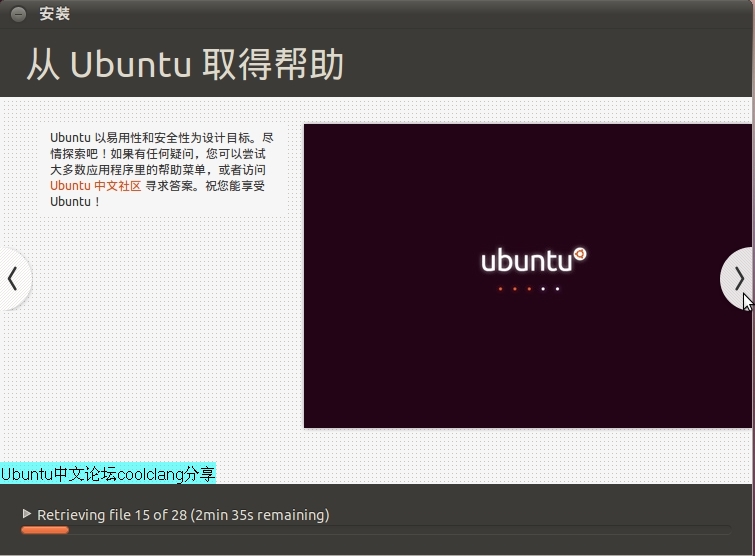755x556 pixels.
Task: Go to the next installer slide
Action: [737, 279]
